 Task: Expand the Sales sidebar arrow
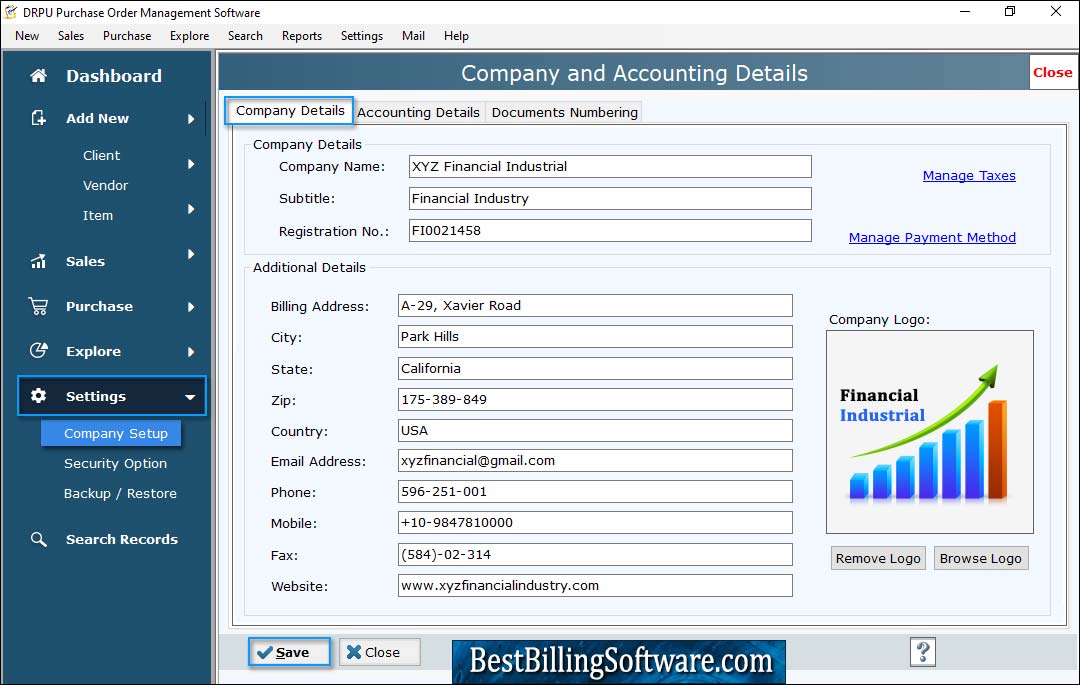click(191, 254)
